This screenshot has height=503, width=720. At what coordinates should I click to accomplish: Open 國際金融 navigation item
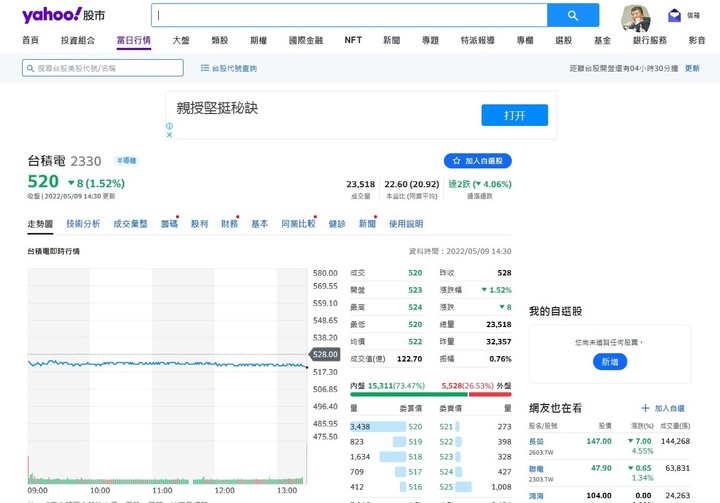coord(306,40)
